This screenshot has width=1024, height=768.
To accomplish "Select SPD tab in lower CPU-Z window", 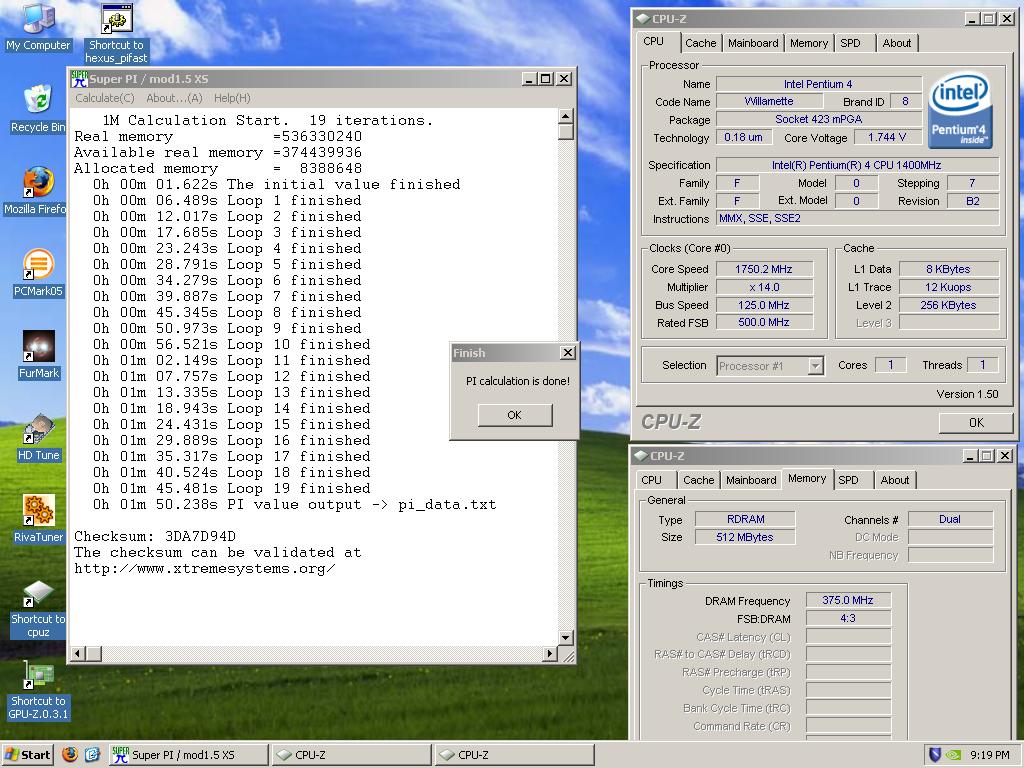I will (x=848, y=480).
